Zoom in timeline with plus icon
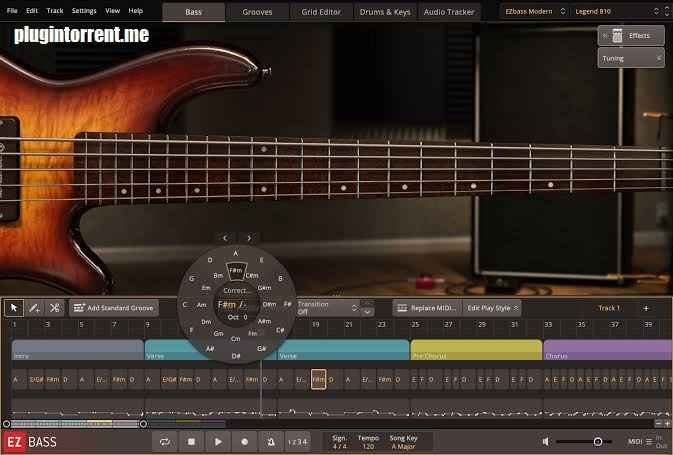The width and height of the screenshot is (673, 455). (x=667, y=423)
